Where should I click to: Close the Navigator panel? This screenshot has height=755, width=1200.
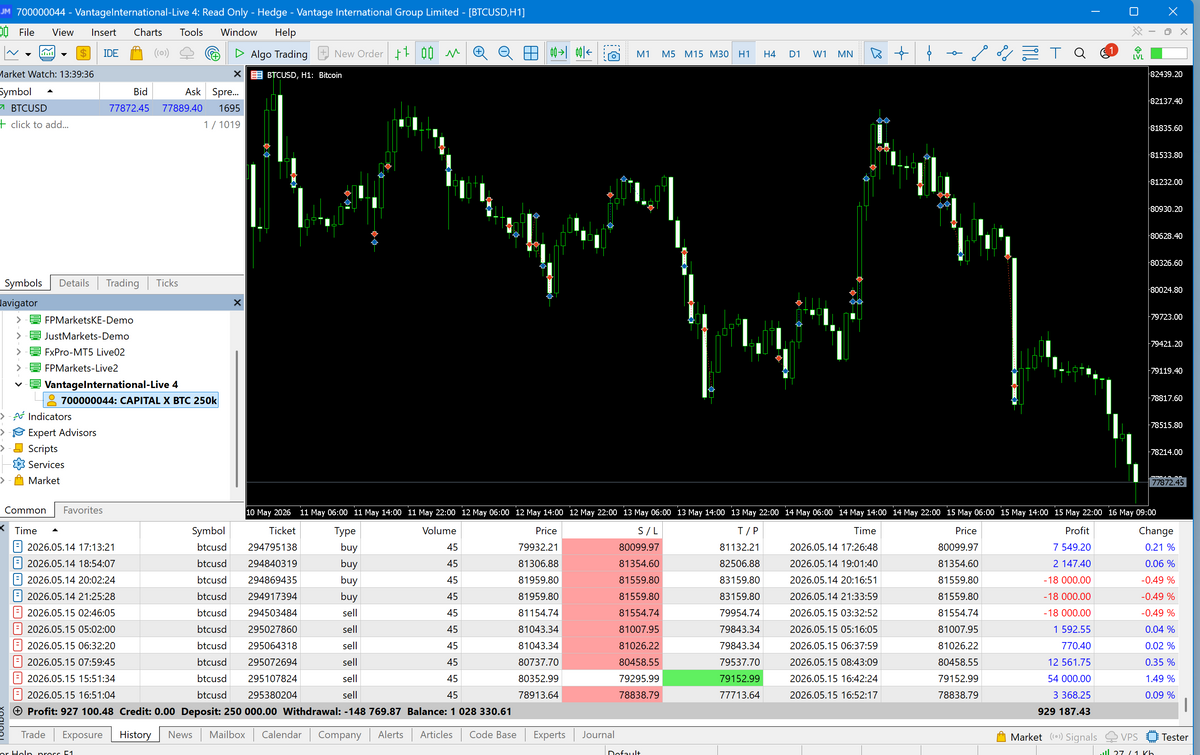click(237, 302)
